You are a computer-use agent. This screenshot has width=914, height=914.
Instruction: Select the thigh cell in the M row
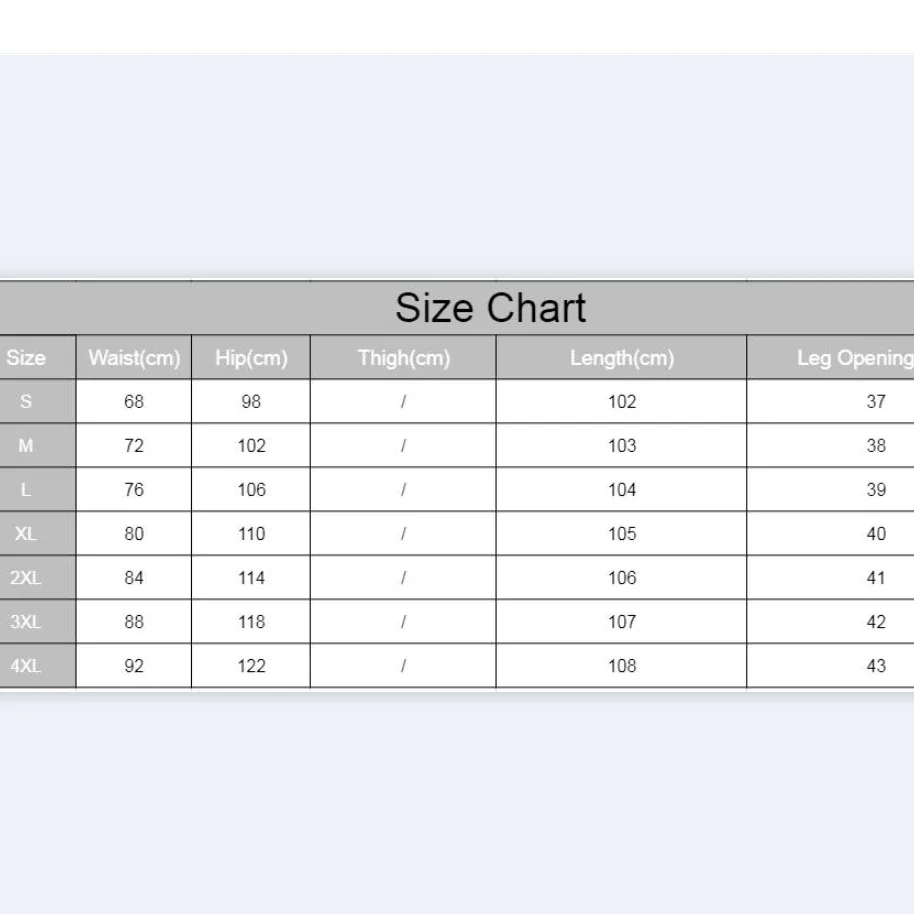click(x=403, y=446)
